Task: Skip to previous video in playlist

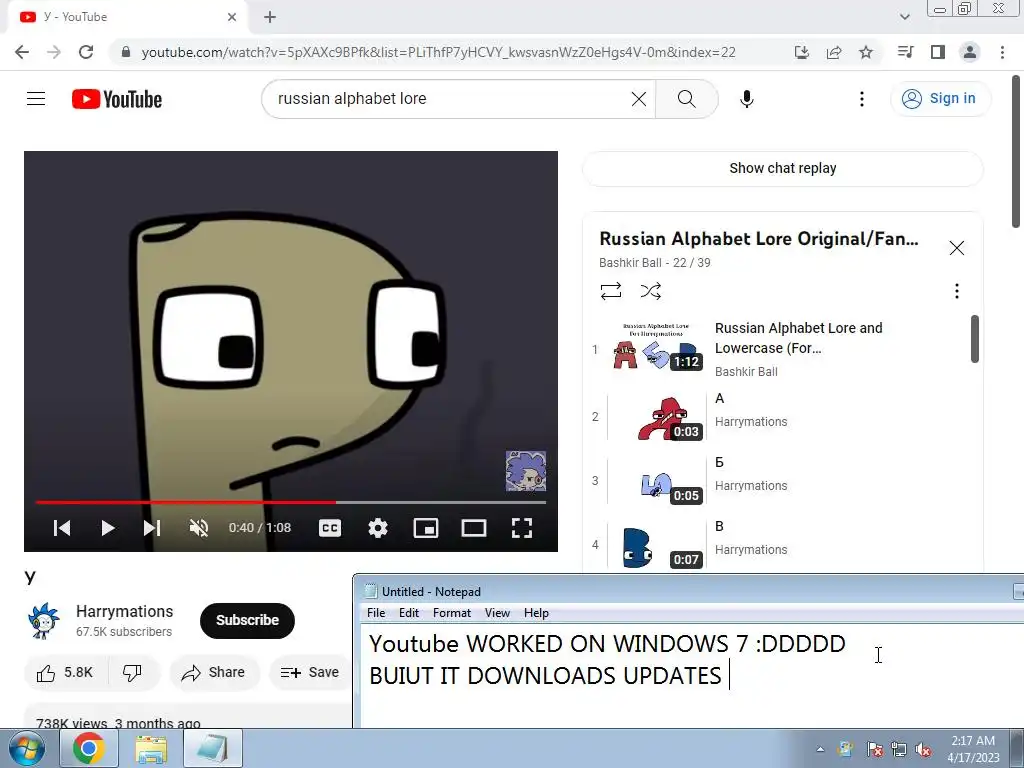Action: (x=62, y=528)
